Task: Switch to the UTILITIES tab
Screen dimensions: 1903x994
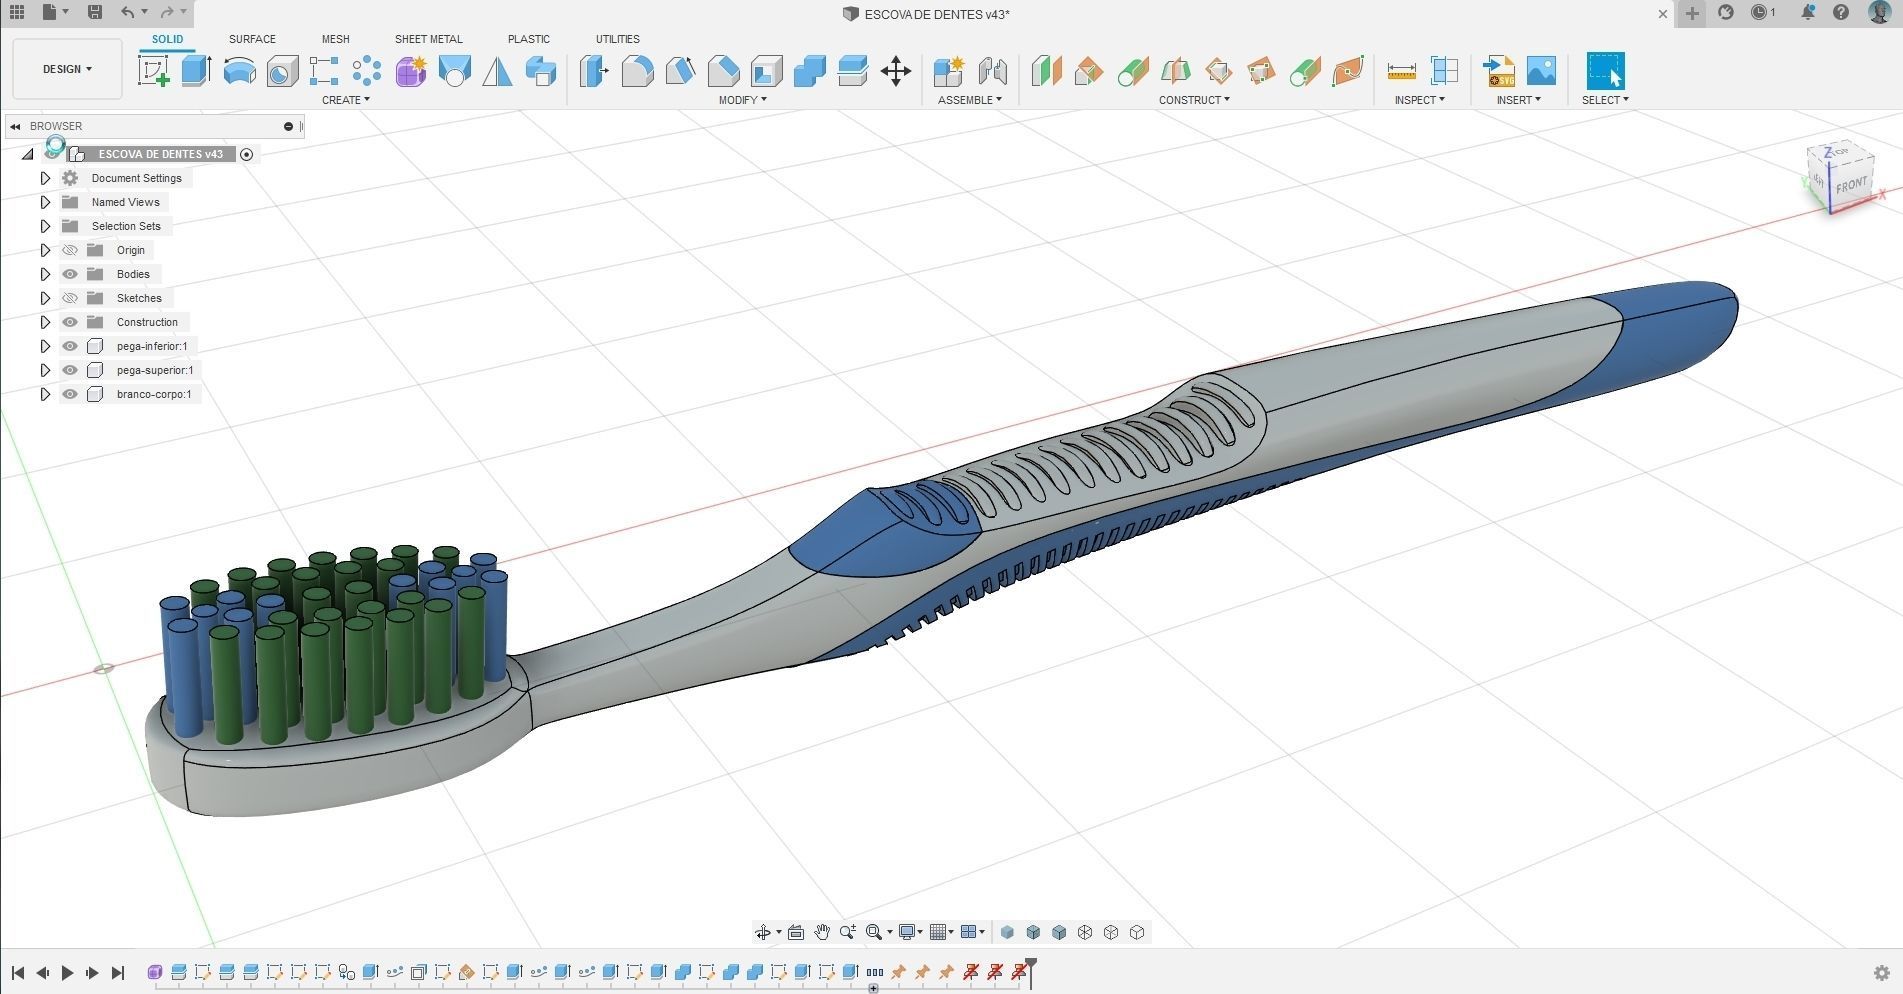Action: pyautogui.click(x=617, y=39)
